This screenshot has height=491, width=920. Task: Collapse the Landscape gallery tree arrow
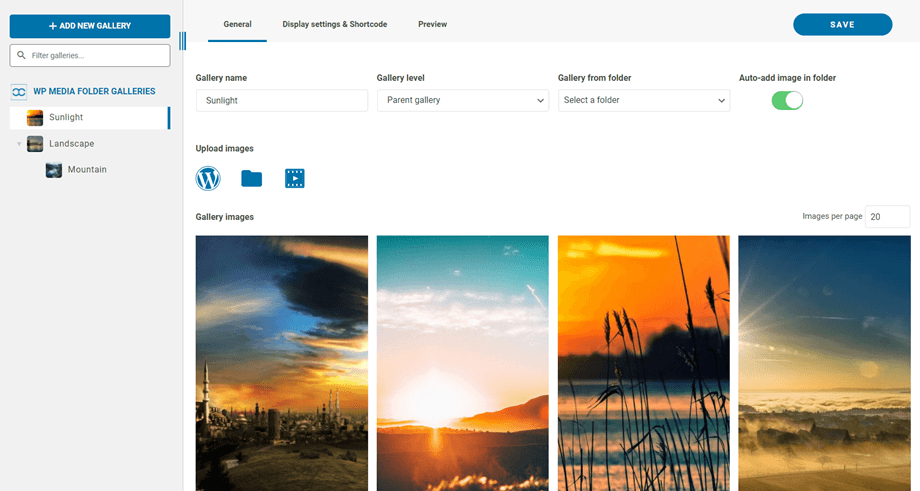click(x=19, y=144)
